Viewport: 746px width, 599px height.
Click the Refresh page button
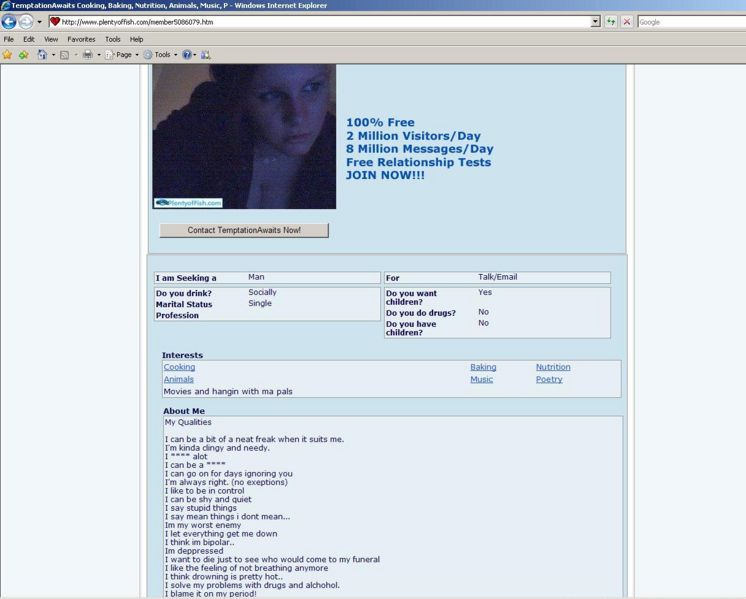point(611,21)
